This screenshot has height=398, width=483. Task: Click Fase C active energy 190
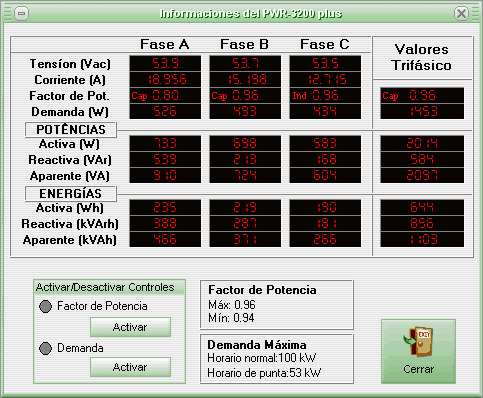pos(325,207)
